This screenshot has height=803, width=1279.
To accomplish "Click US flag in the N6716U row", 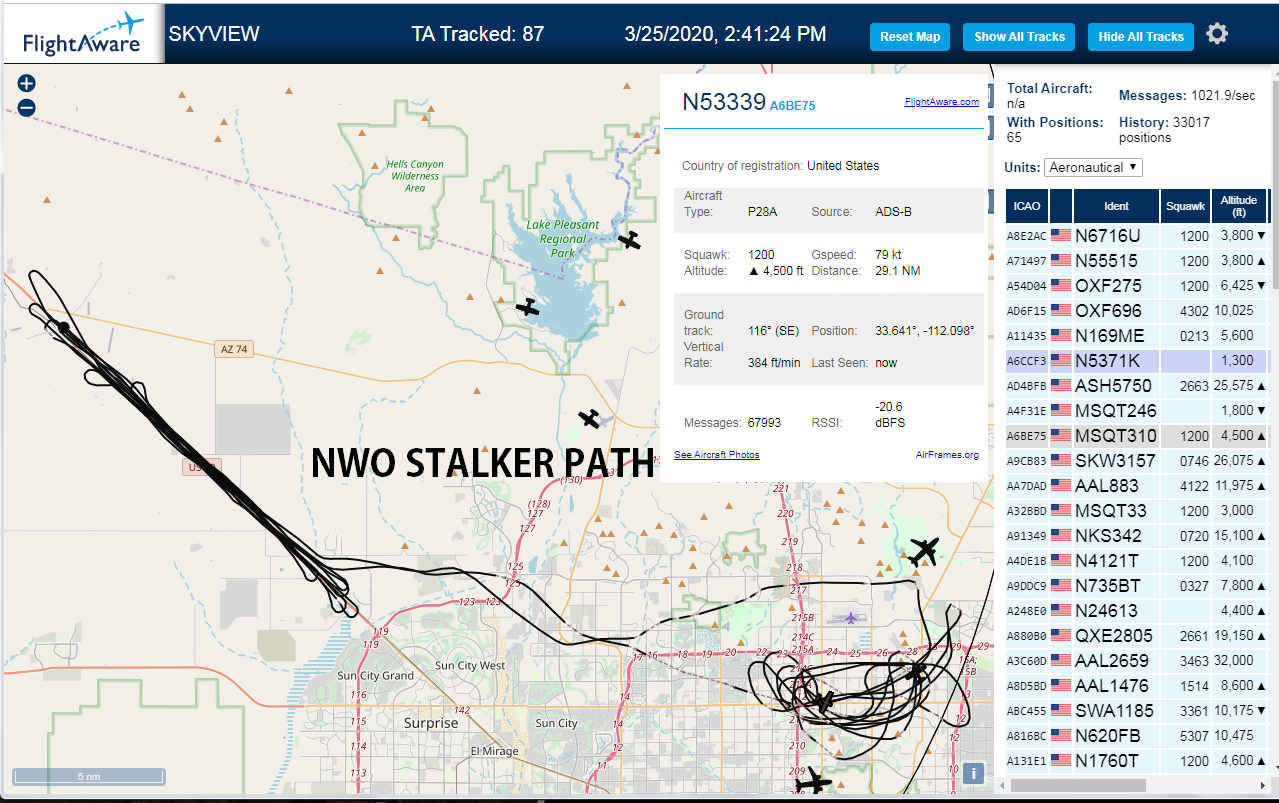I will (x=1060, y=236).
